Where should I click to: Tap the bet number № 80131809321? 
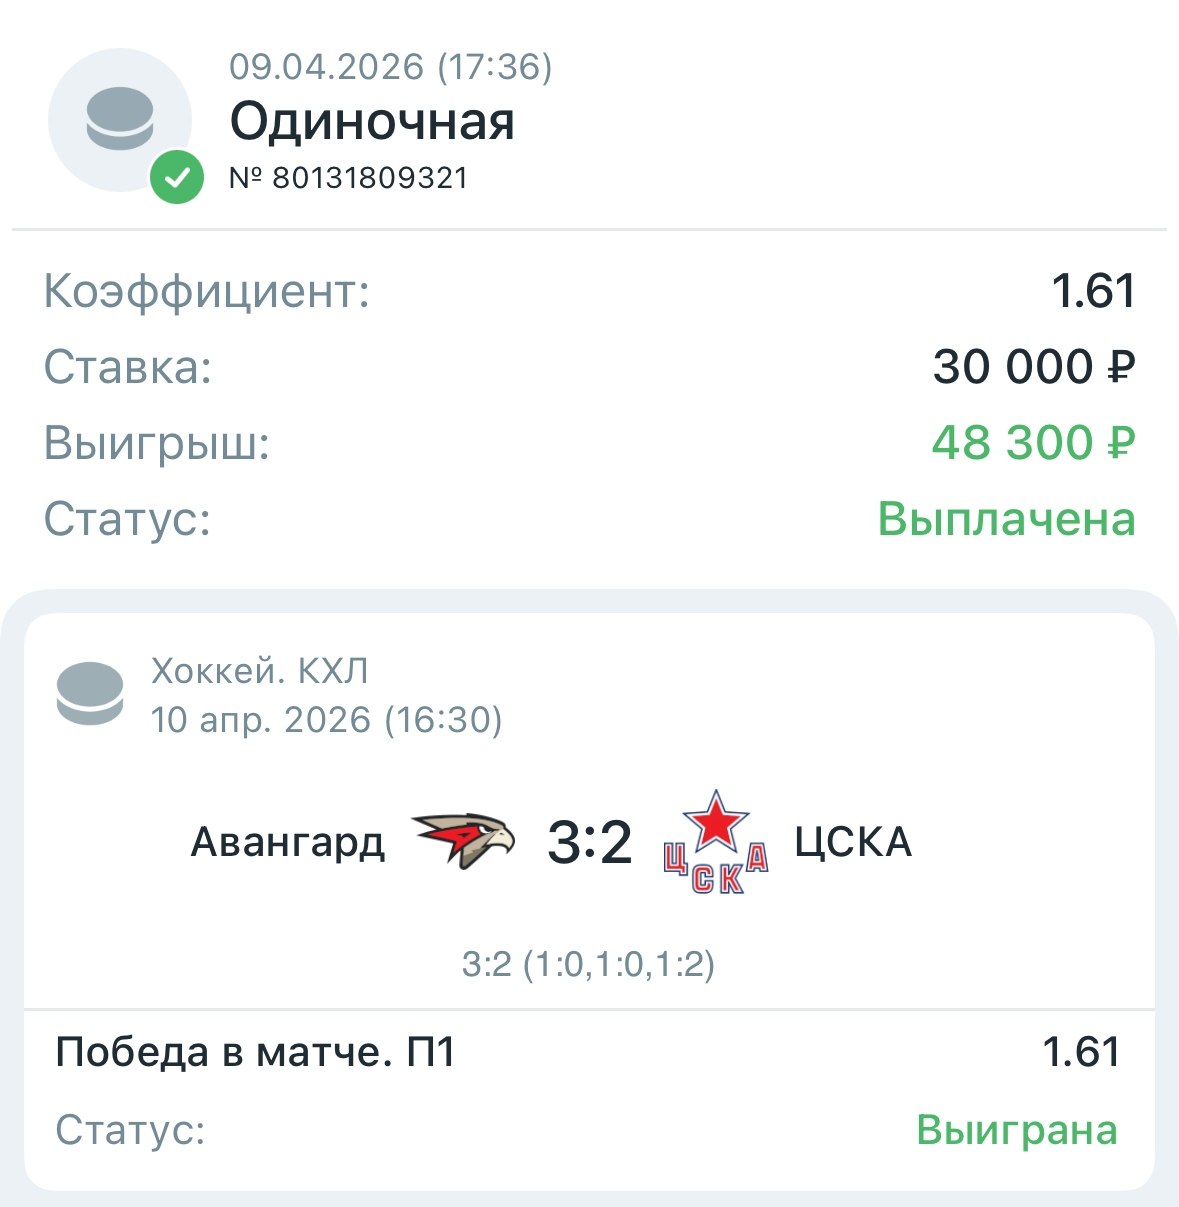pyautogui.click(x=349, y=178)
